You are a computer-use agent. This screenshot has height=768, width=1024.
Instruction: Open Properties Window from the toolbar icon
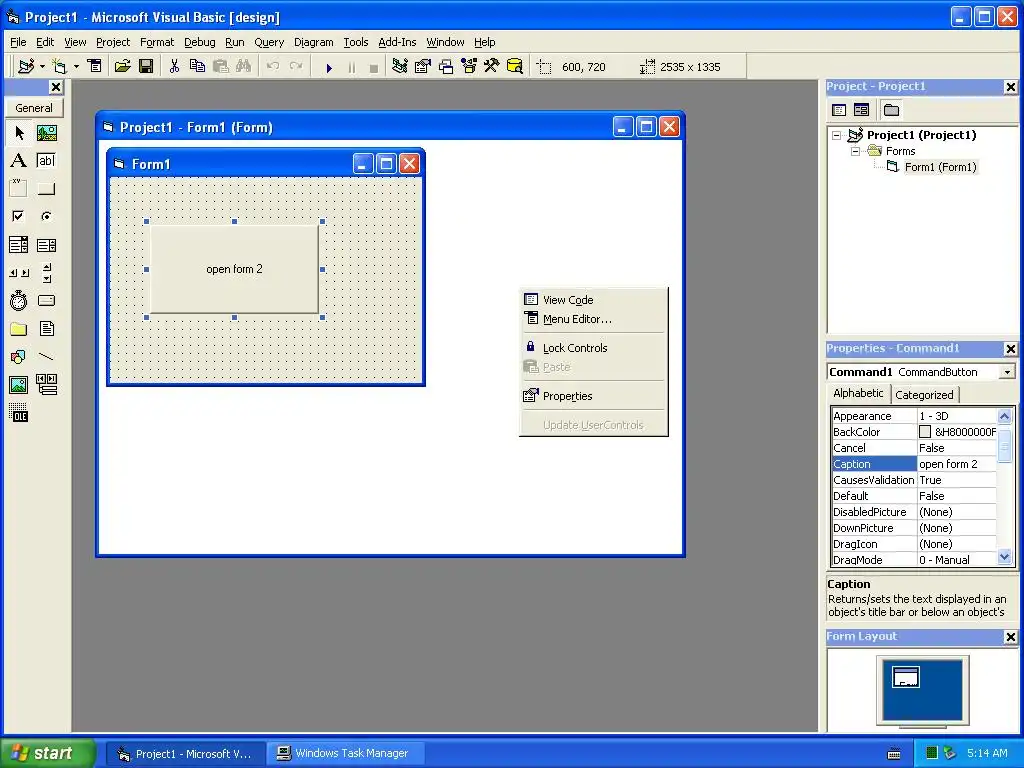point(423,67)
